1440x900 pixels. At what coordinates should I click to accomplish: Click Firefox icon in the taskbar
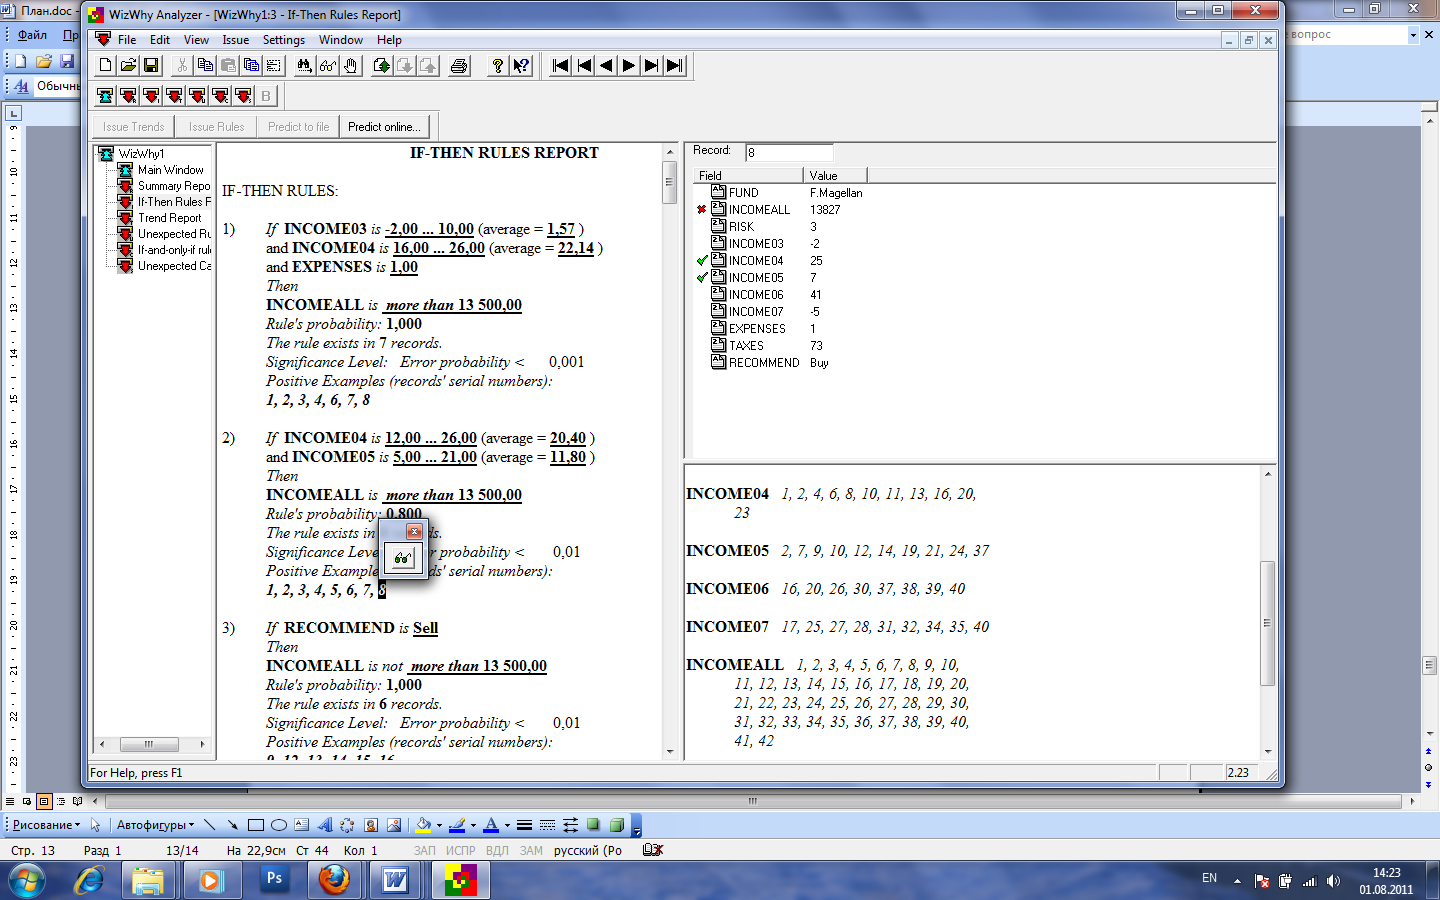point(334,880)
